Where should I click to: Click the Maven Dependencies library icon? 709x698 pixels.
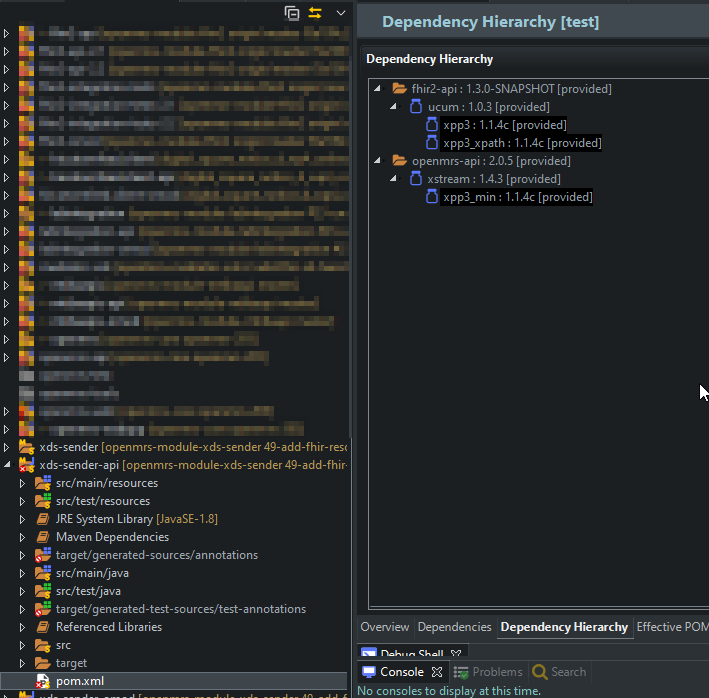coord(43,537)
